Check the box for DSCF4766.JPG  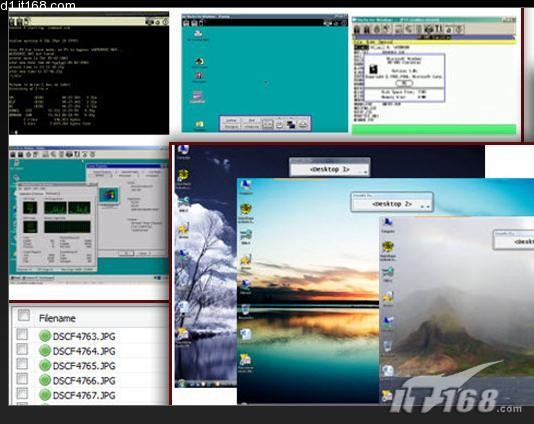click(22, 378)
